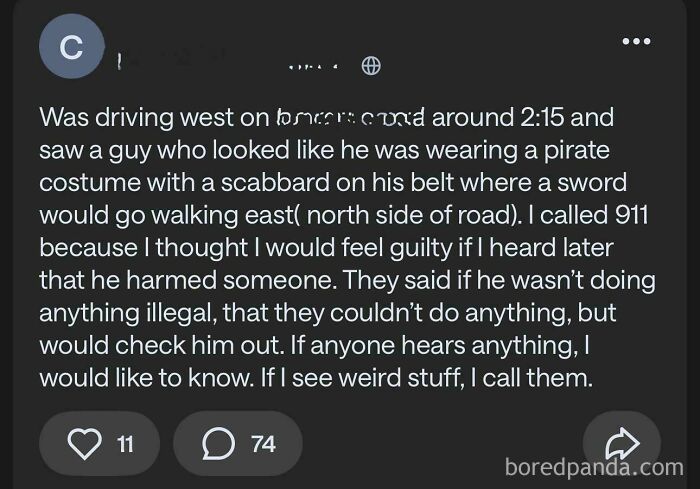The width and height of the screenshot is (700, 489).
Task: Open the 74 comments count
Action: (262, 443)
